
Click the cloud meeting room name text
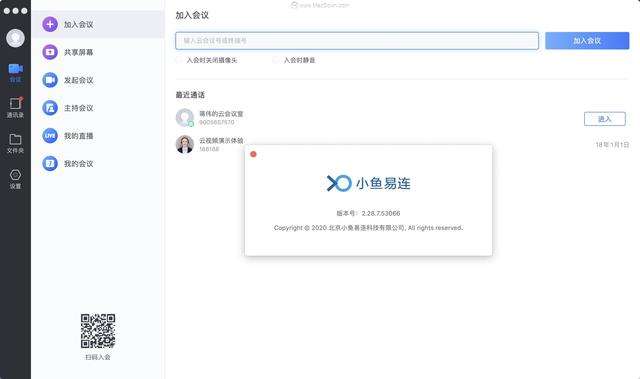(221, 114)
